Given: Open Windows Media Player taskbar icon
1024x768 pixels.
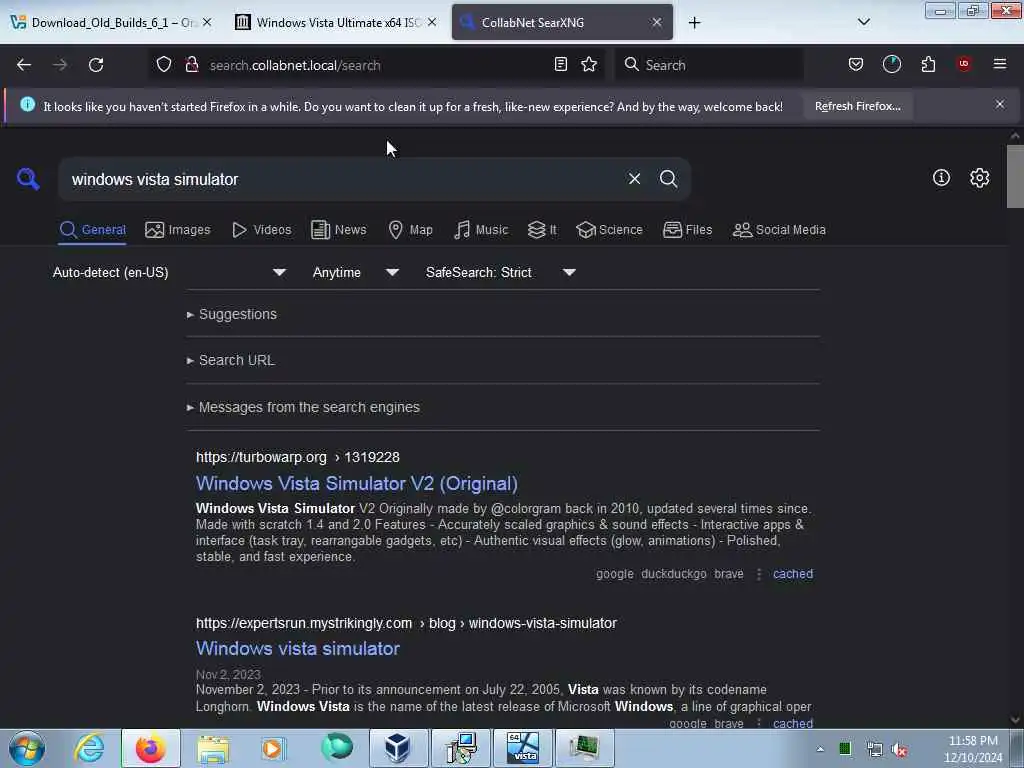Looking at the screenshot, I should click(x=273, y=748).
